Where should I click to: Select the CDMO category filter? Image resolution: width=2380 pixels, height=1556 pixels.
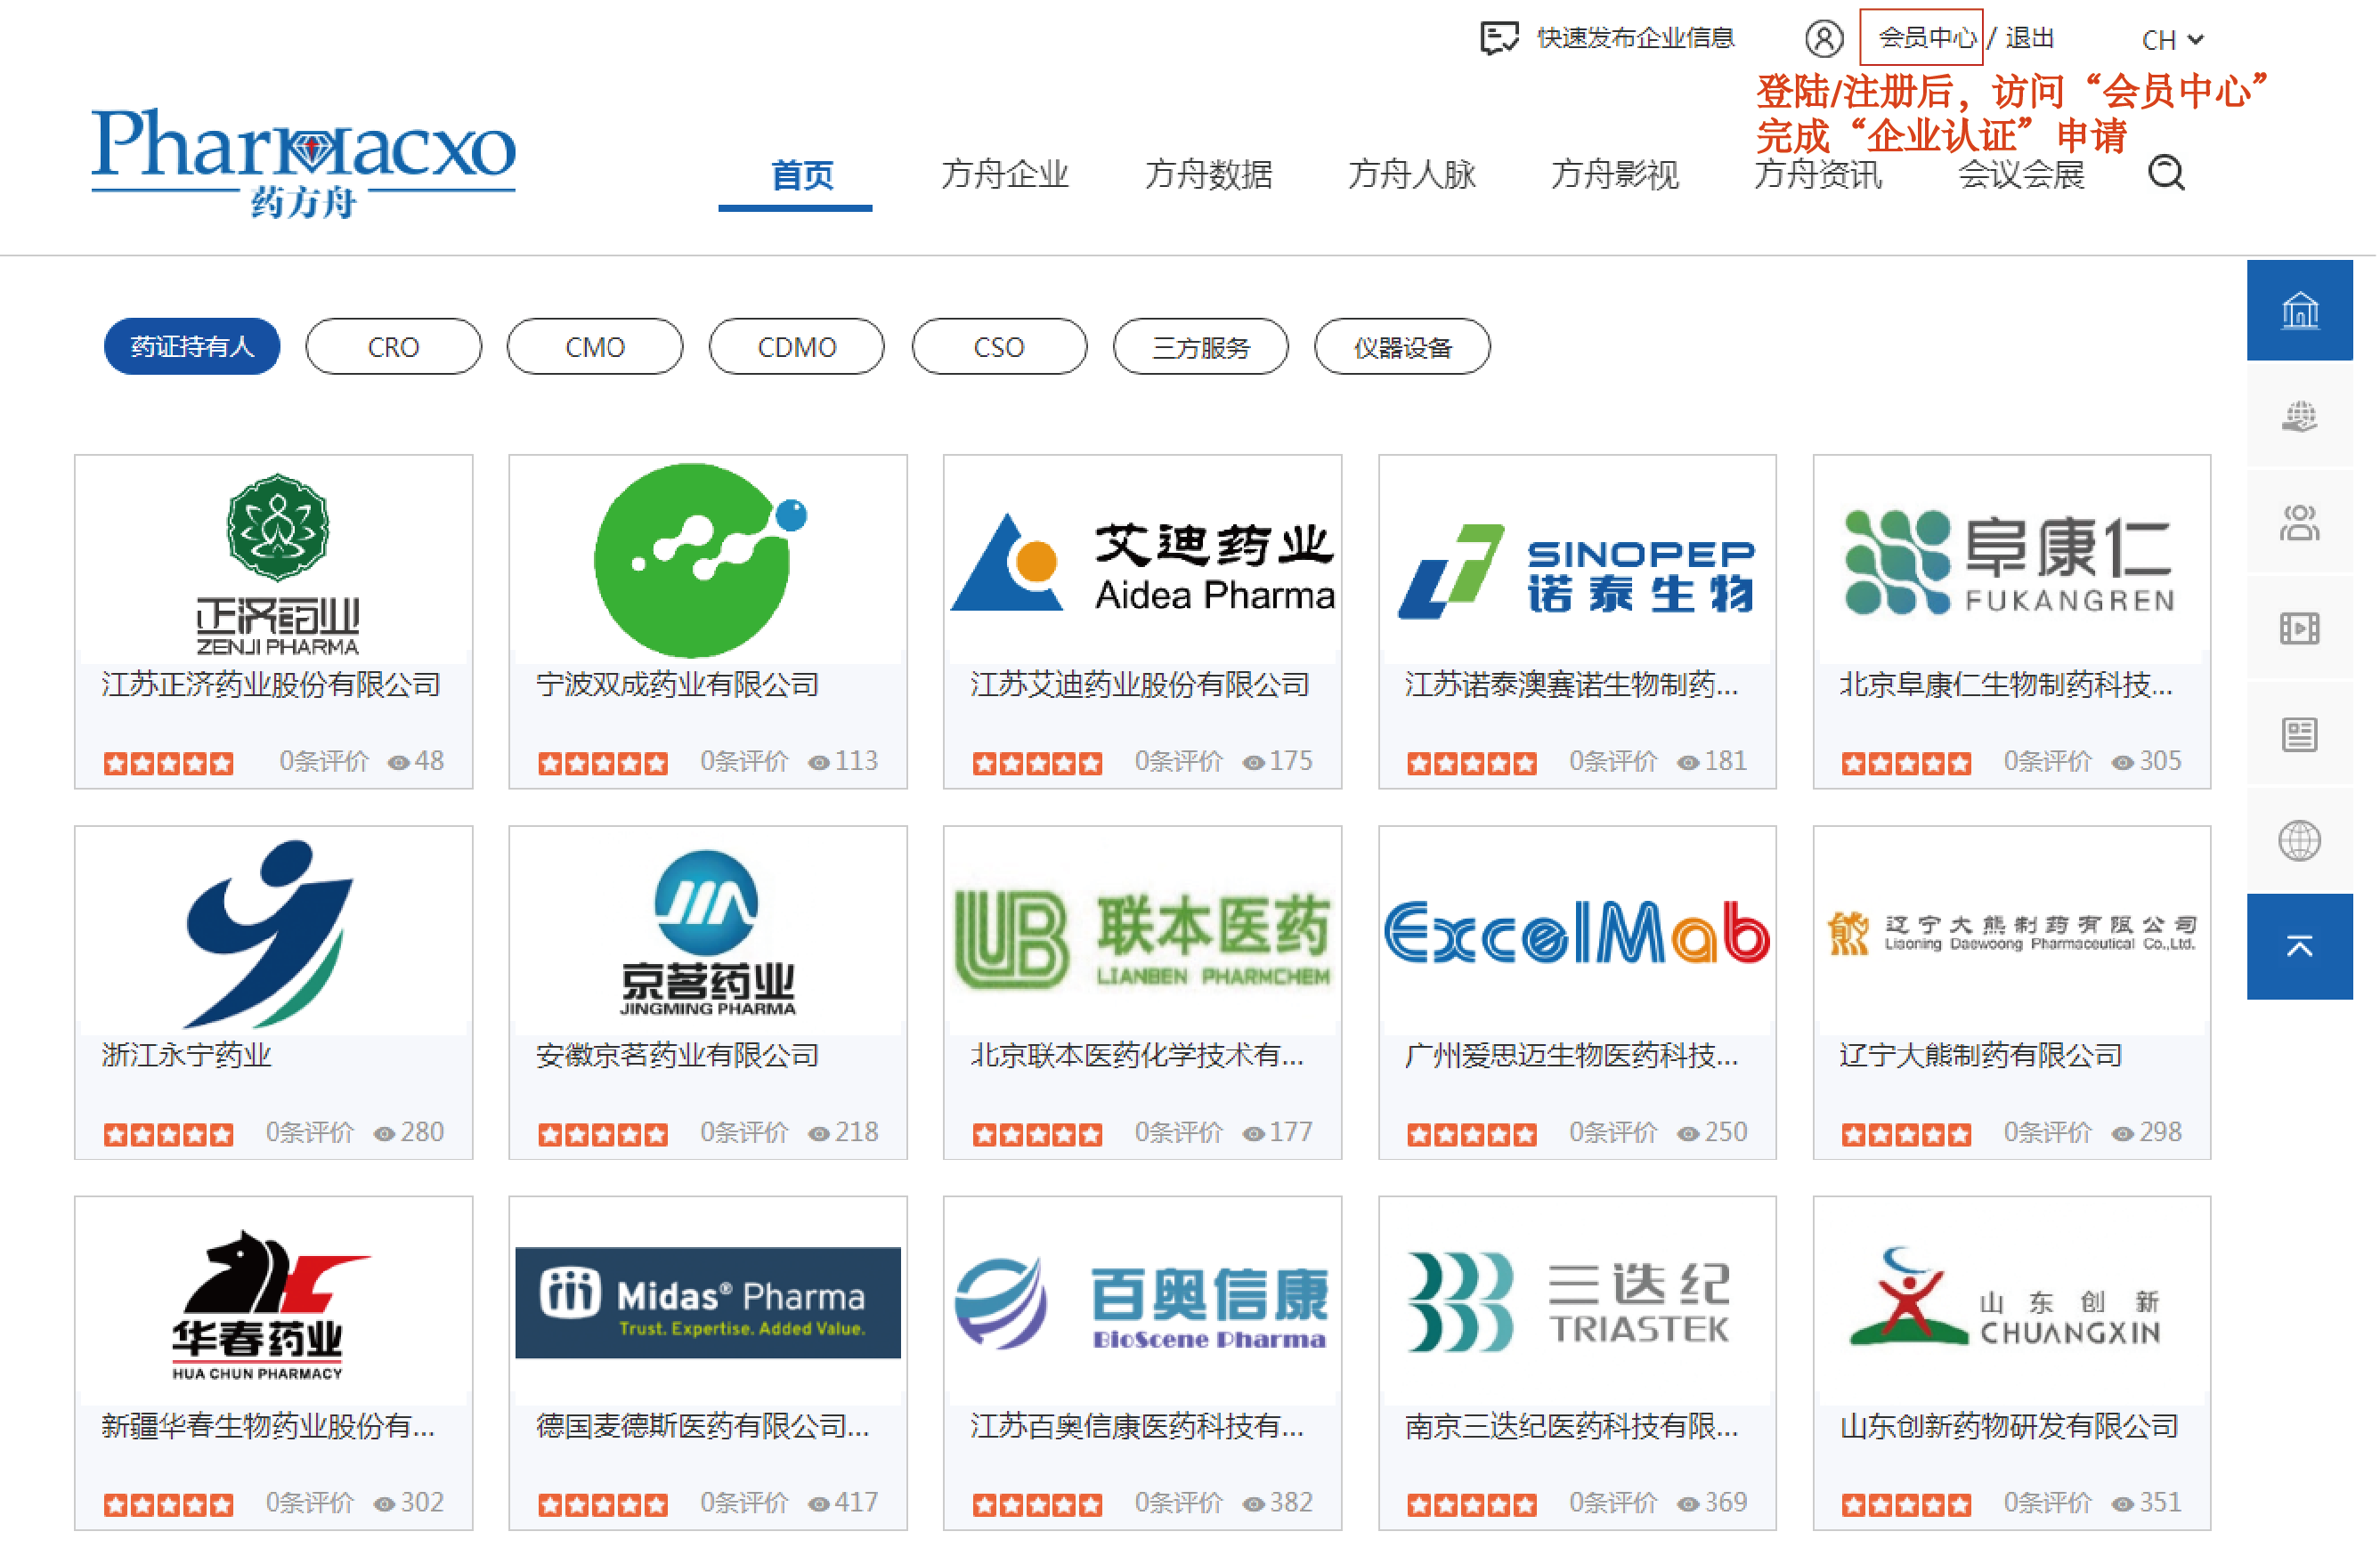tap(798, 347)
